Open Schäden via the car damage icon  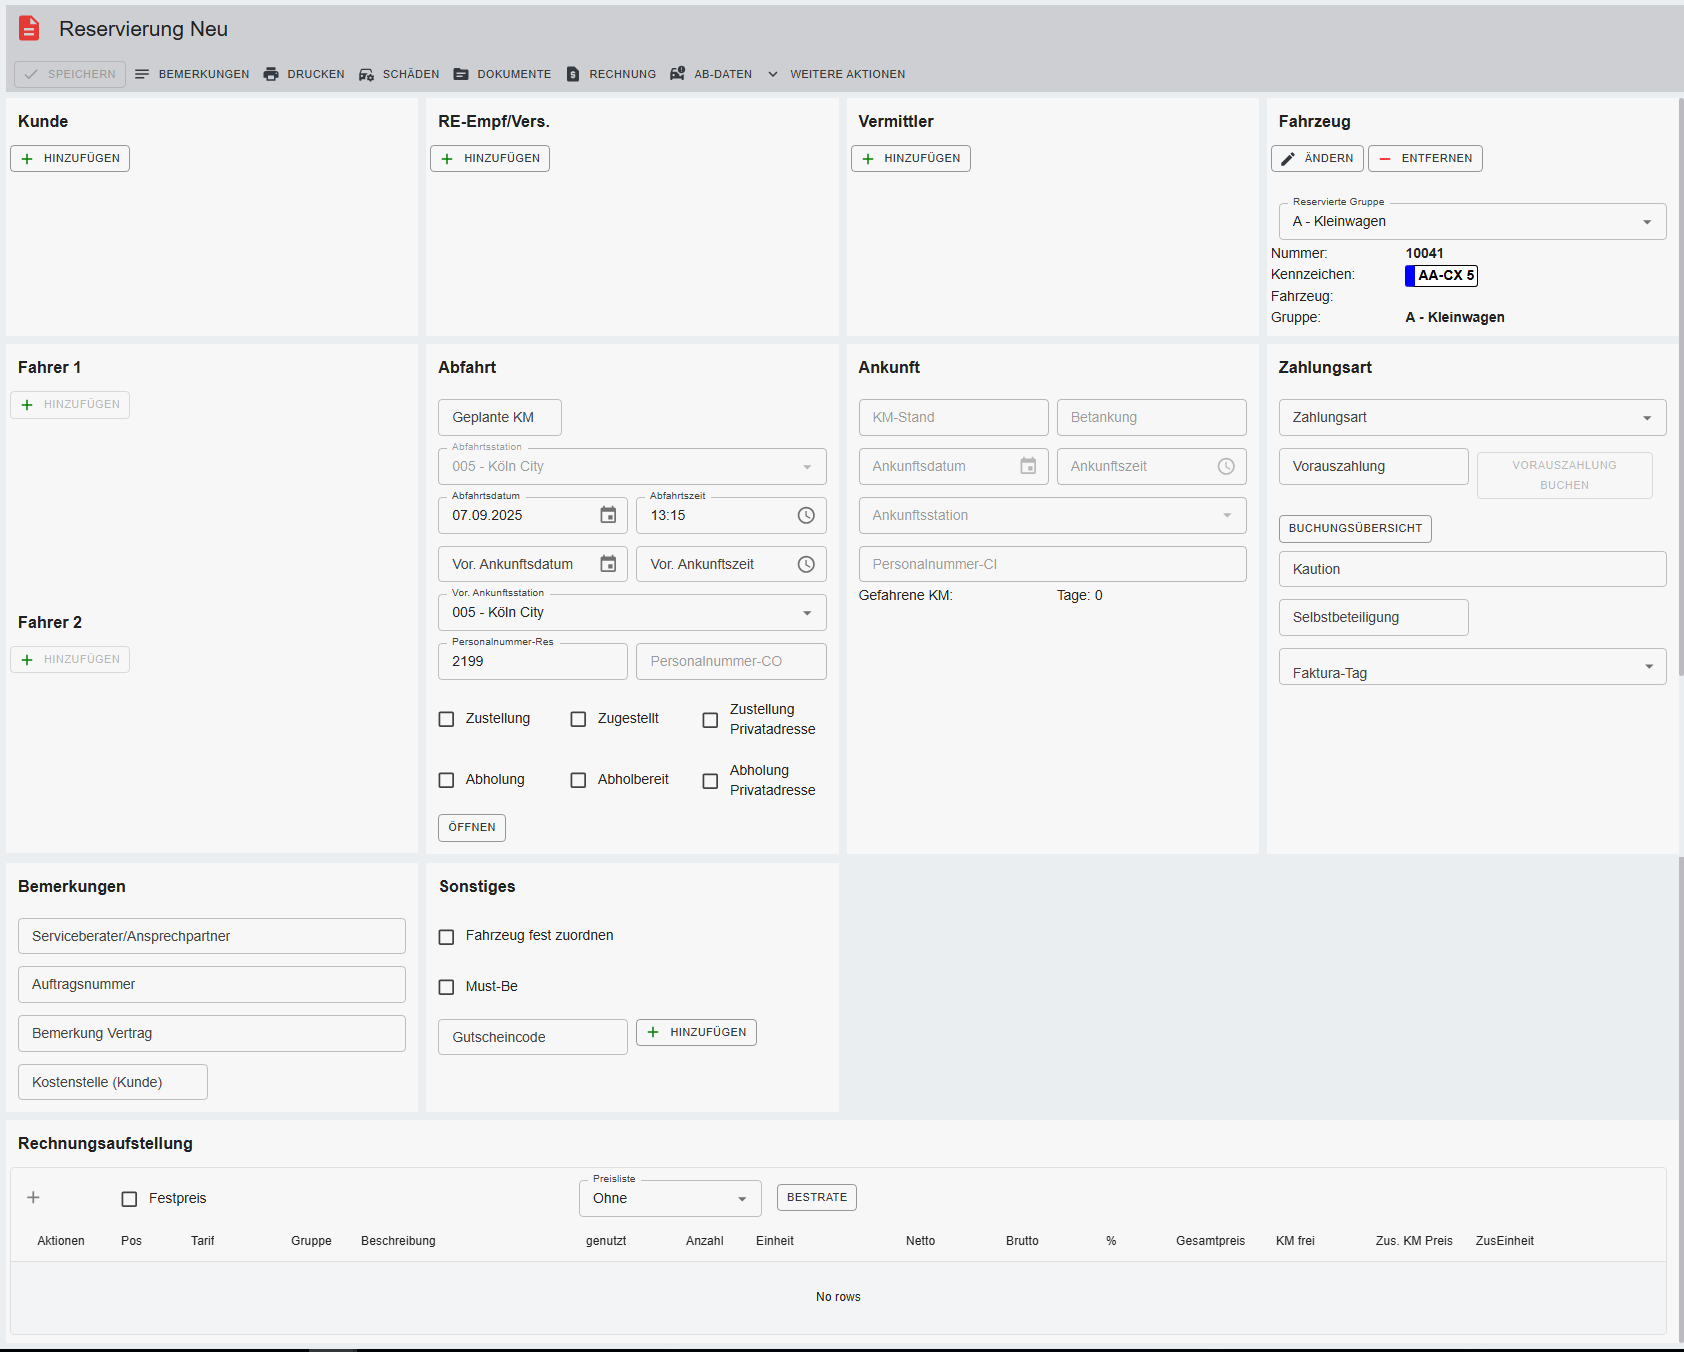[x=367, y=74]
